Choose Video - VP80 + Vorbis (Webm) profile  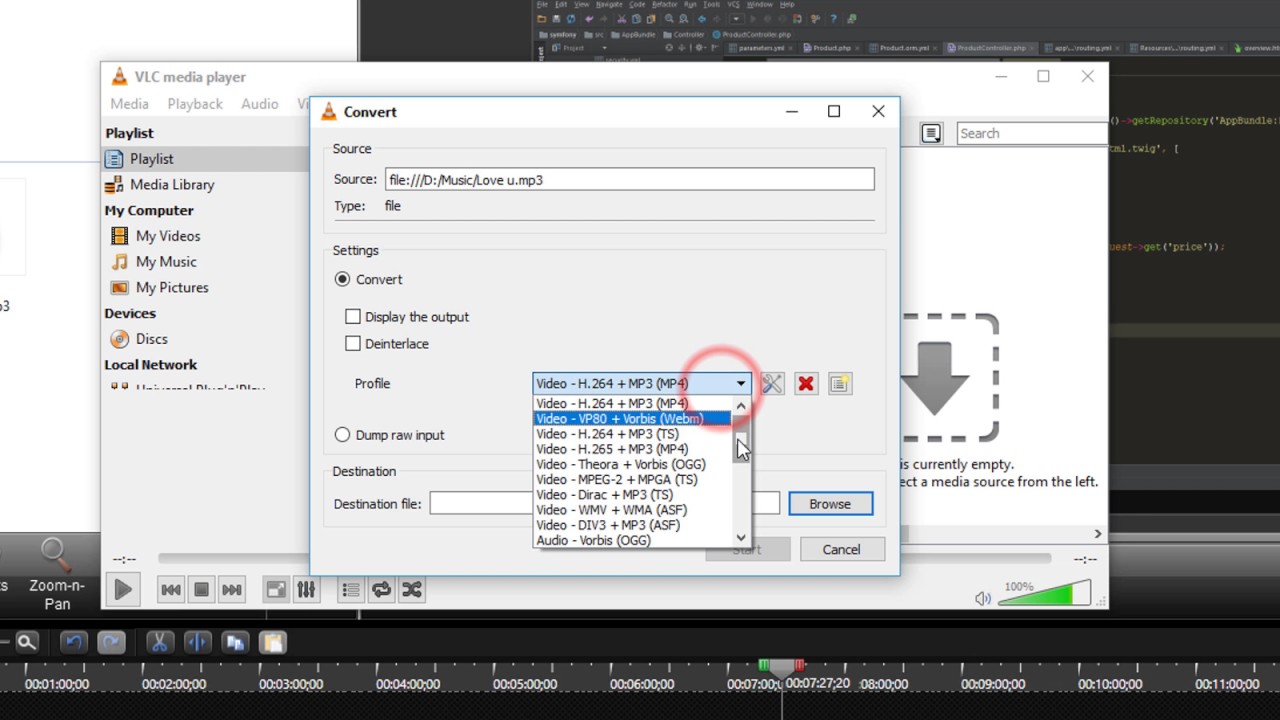pos(634,419)
